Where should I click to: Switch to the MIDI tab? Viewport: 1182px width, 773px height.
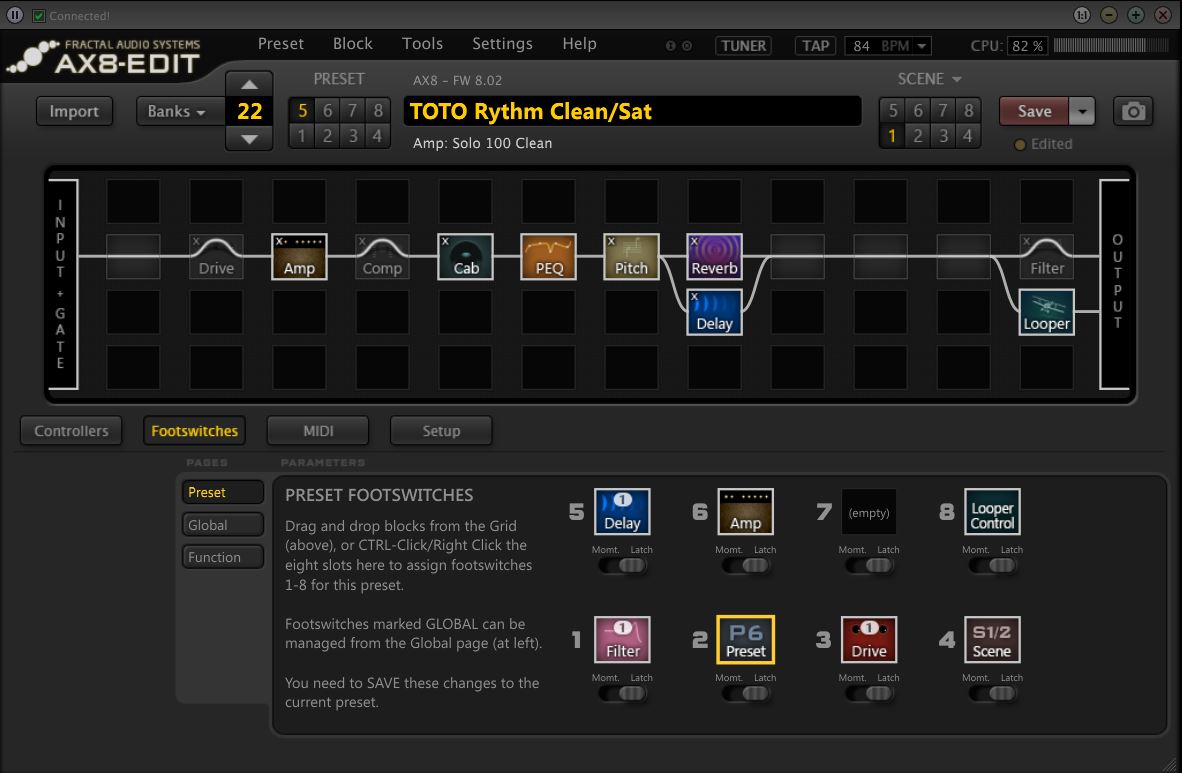pyautogui.click(x=317, y=430)
